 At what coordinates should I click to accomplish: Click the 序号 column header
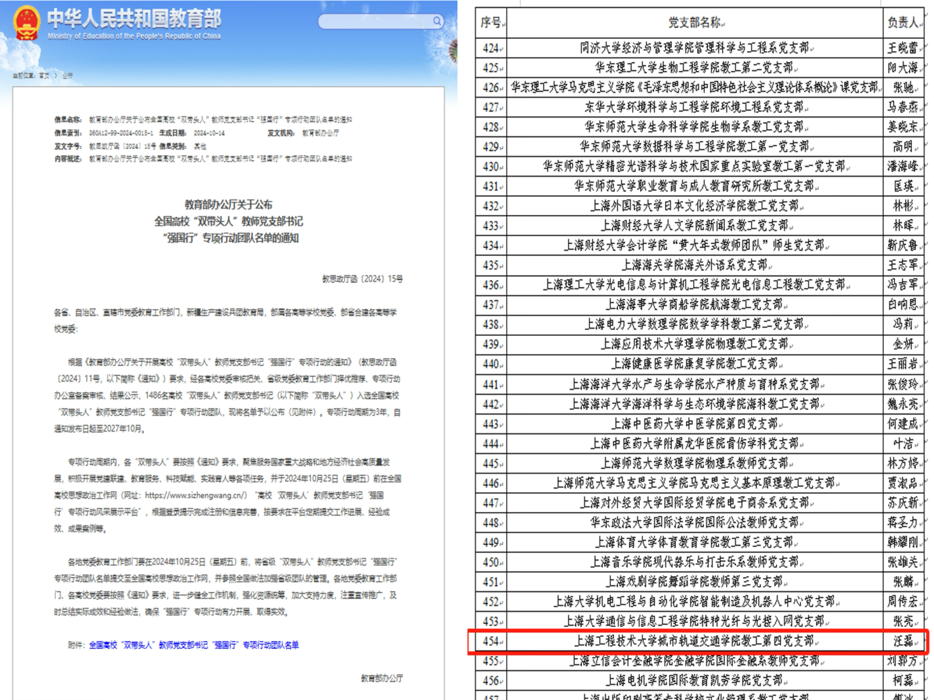point(490,21)
